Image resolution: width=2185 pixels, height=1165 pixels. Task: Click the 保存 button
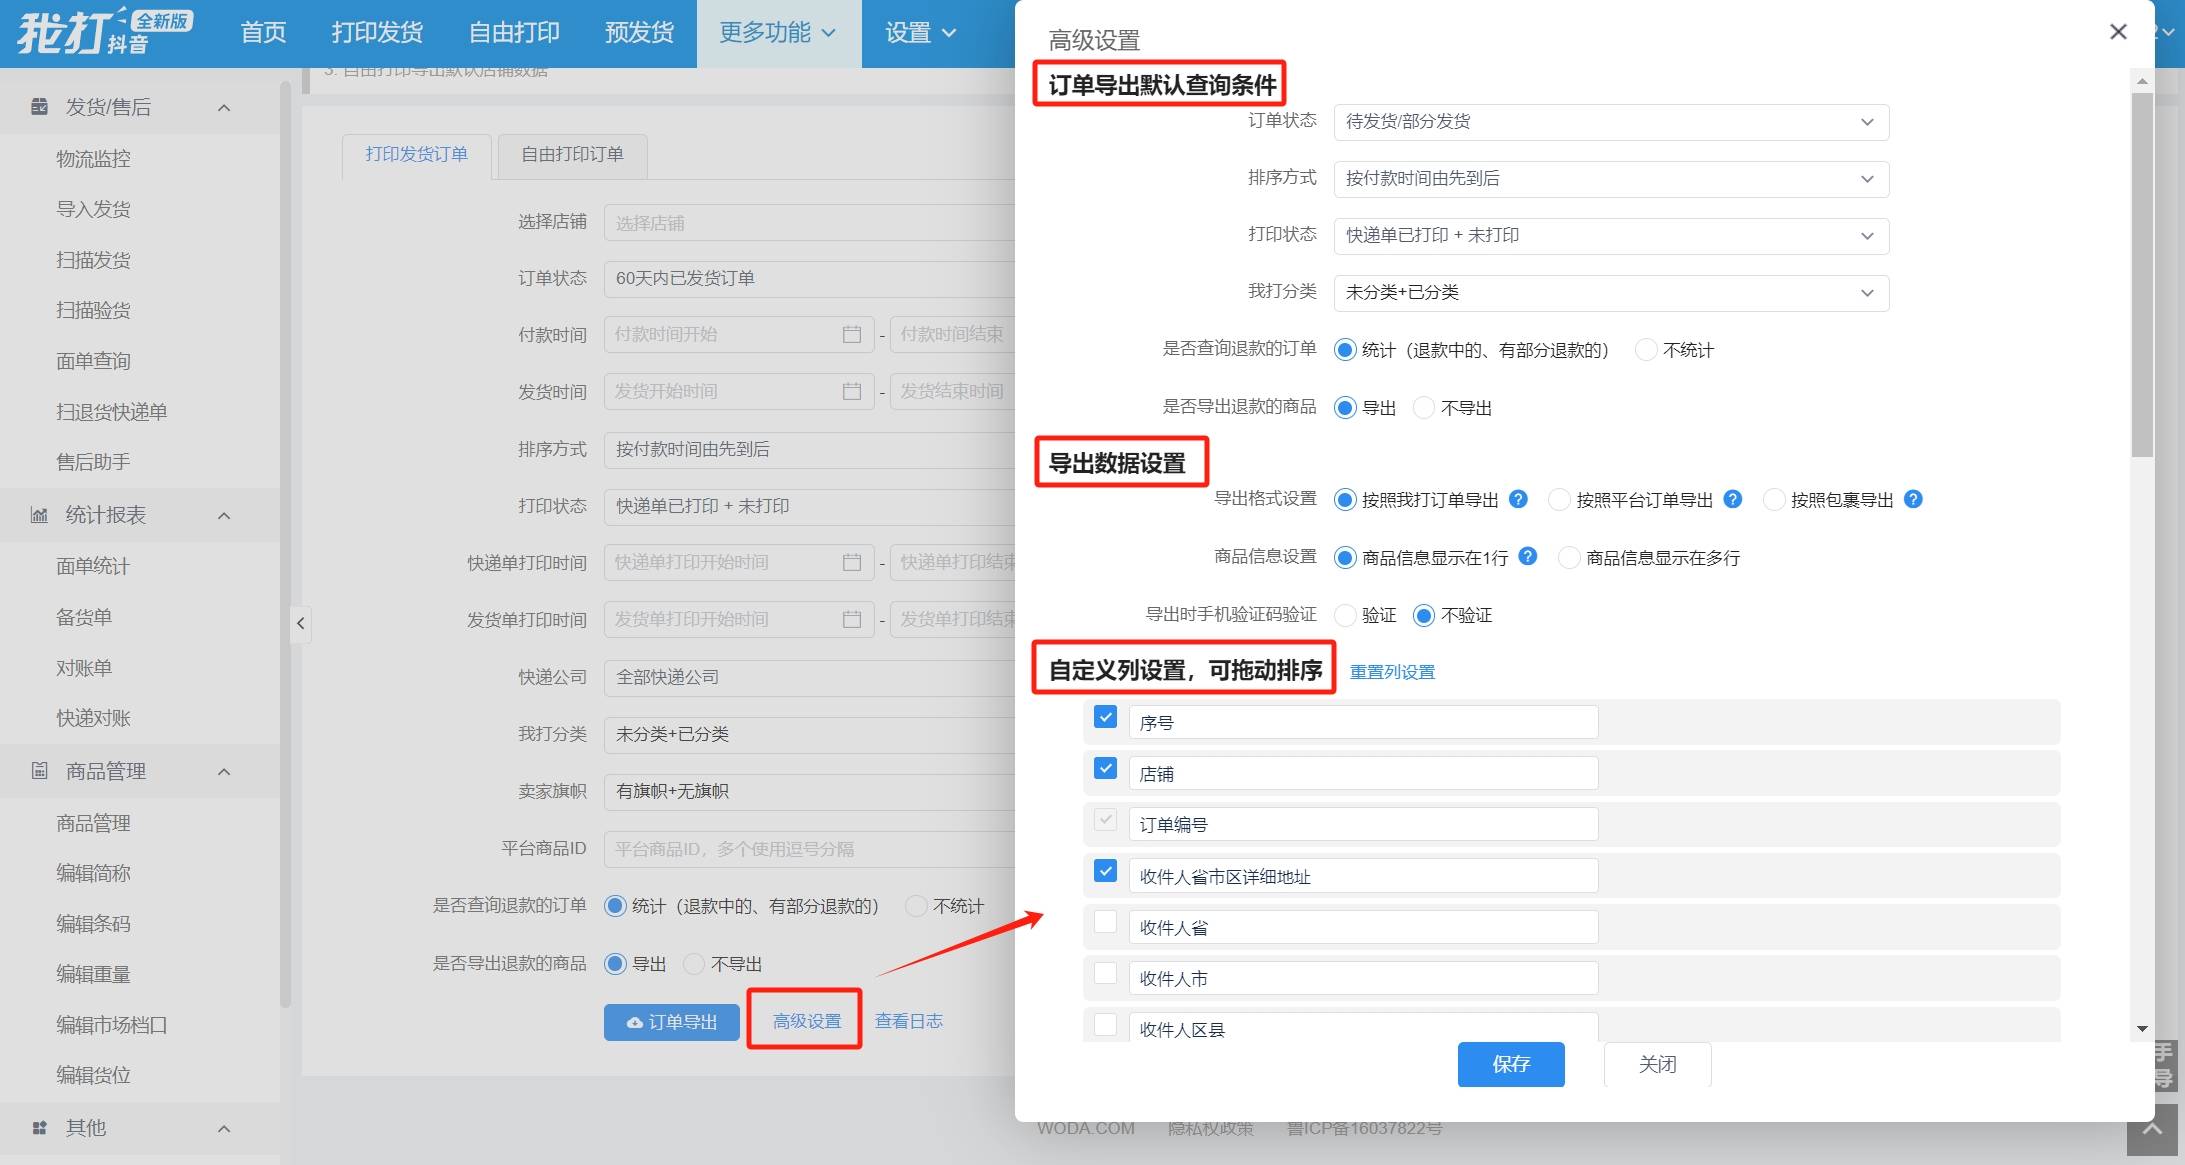point(1511,1064)
